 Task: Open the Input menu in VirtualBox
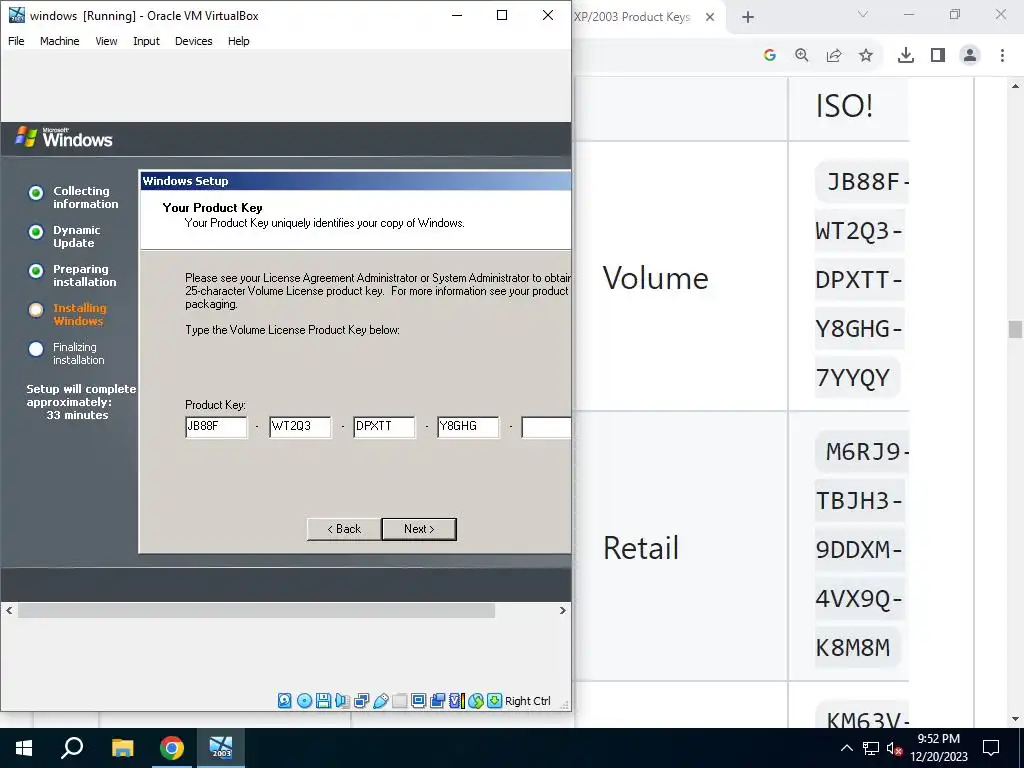point(146,41)
